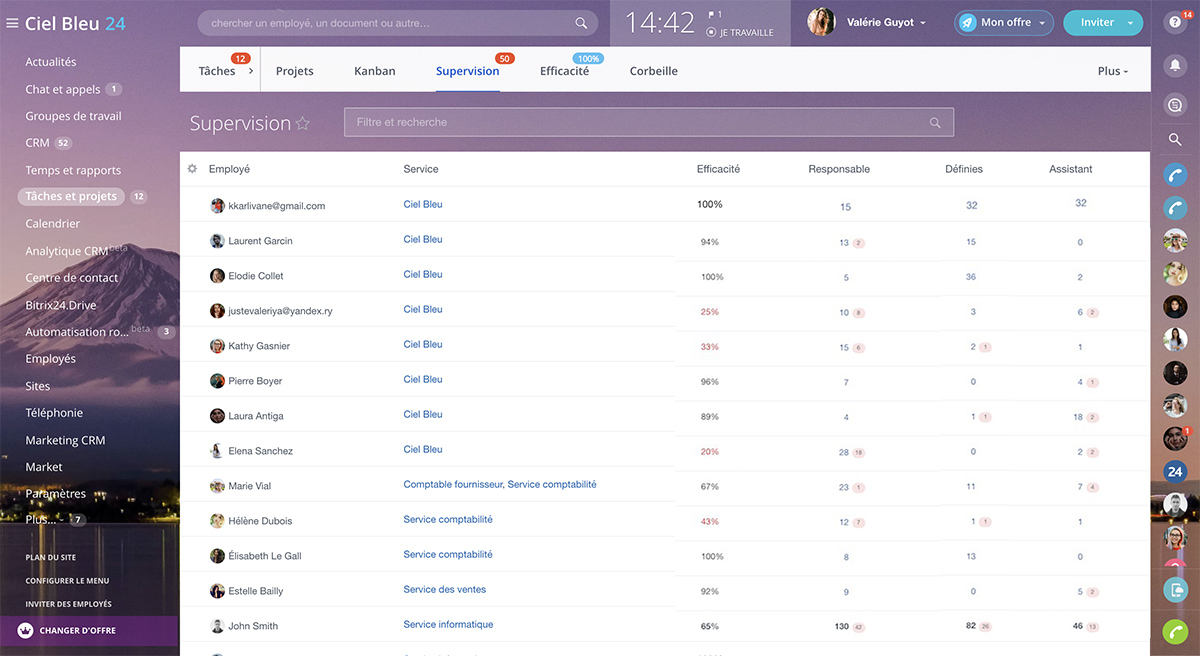Click the green phone icon at bottom right
Viewport: 1200px width, 656px height.
(x=1175, y=631)
